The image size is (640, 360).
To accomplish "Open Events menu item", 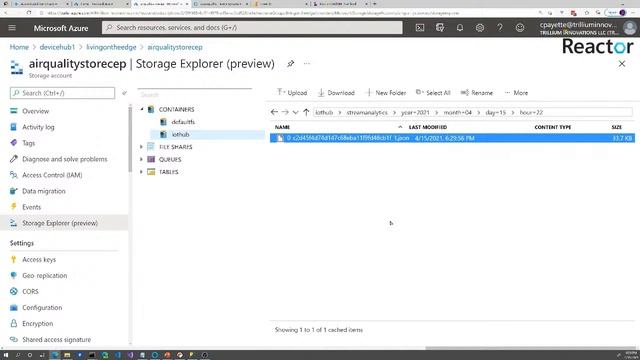I will click(x=31, y=207).
